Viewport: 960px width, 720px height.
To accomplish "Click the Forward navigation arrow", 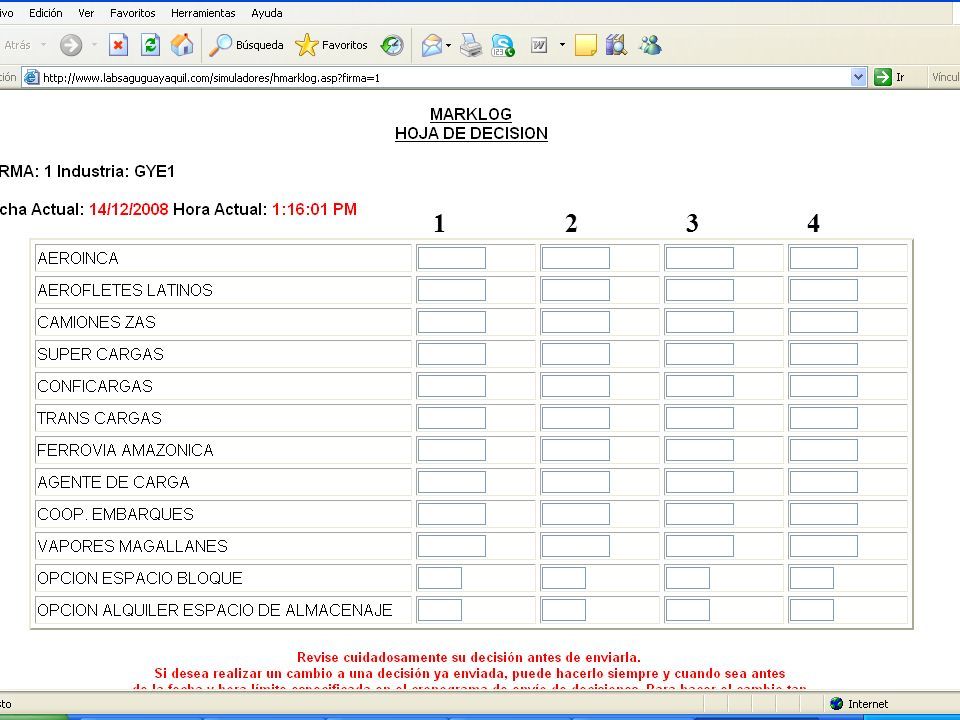I will click(x=71, y=45).
